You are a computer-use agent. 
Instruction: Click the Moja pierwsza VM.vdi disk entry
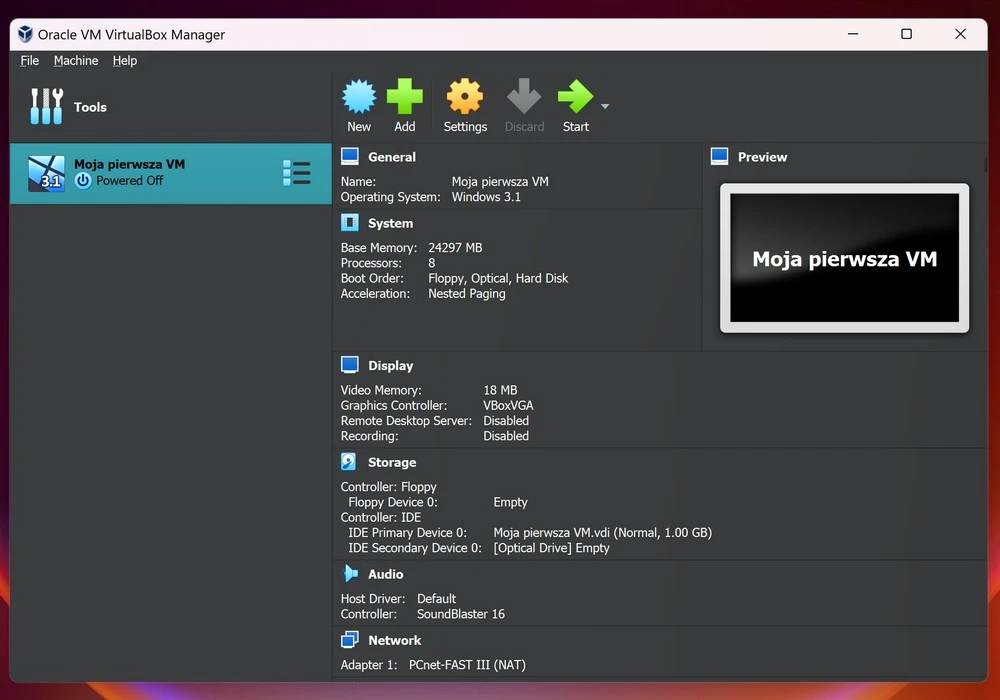(x=603, y=533)
